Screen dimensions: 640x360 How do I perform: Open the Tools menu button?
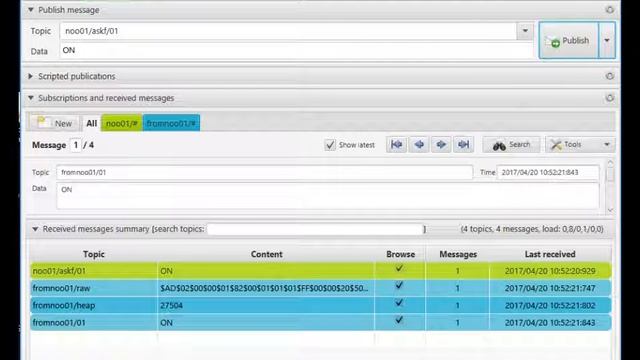click(x=580, y=144)
